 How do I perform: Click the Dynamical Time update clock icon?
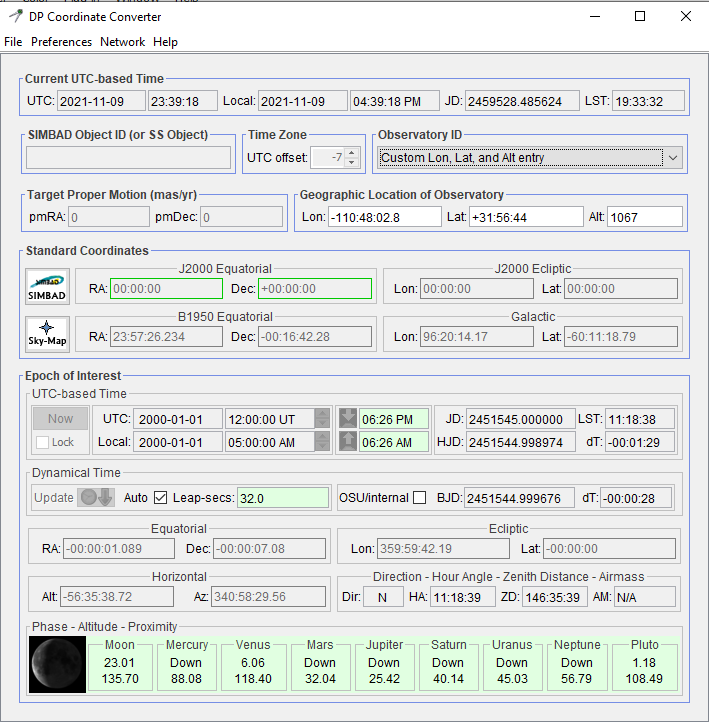click(98, 497)
